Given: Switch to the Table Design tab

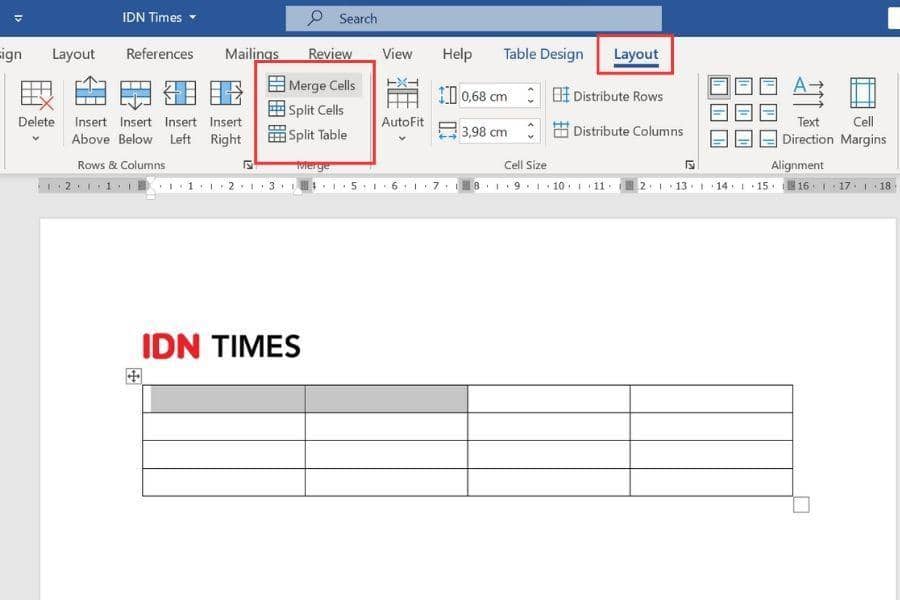Looking at the screenshot, I should click(x=543, y=54).
